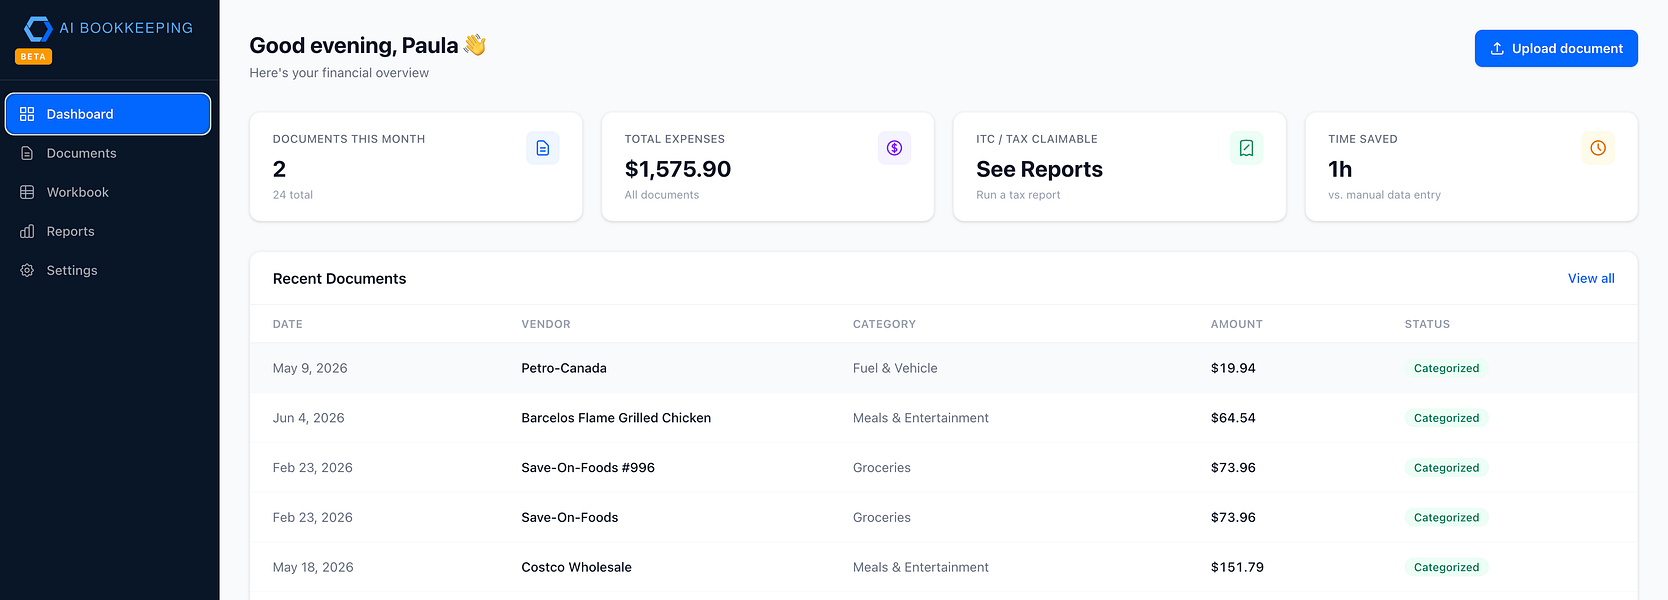The height and width of the screenshot is (600, 1668).
Task: Click the VENDOR column header
Action: click(x=546, y=324)
